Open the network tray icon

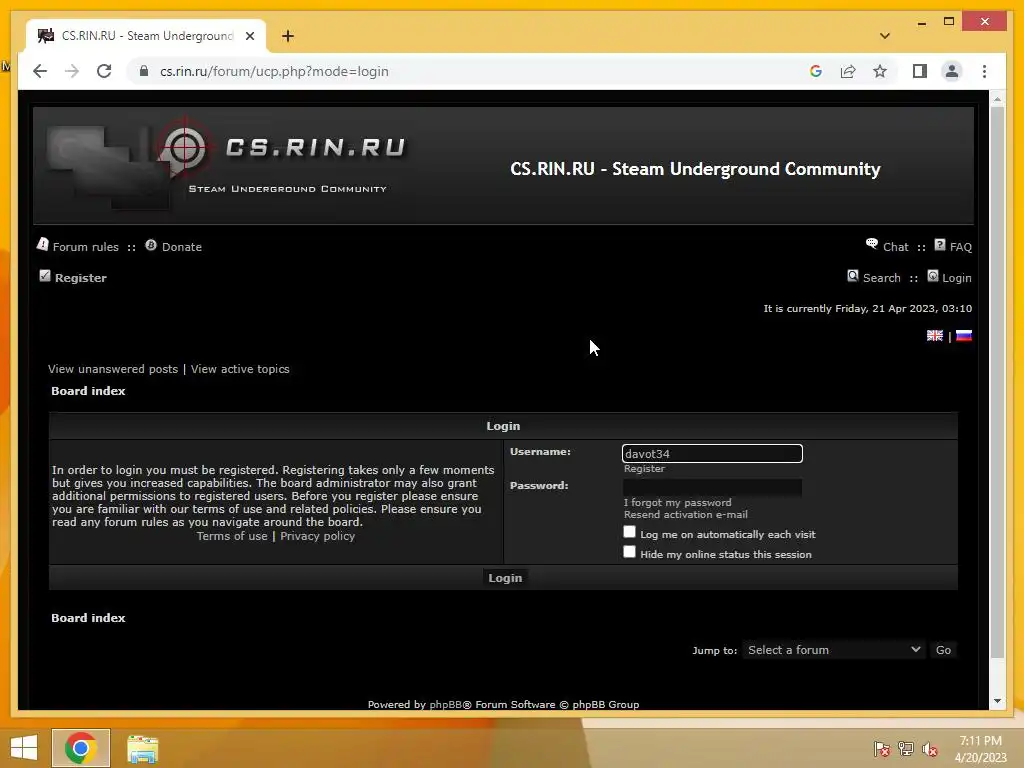tap(906, 748)
